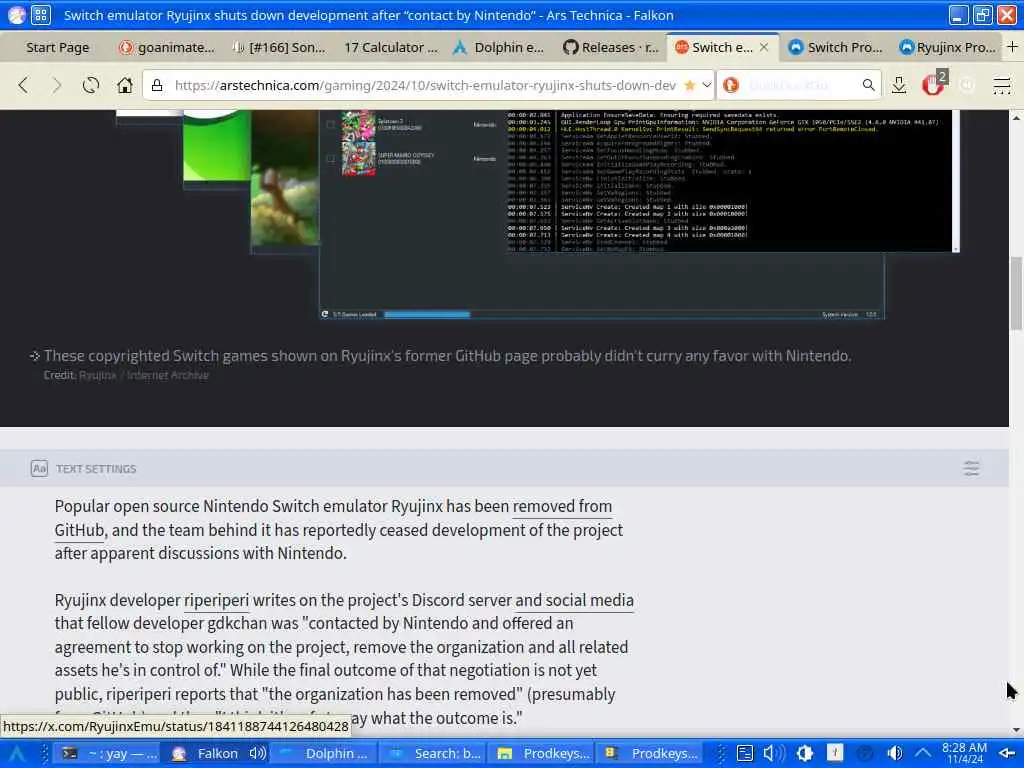Open the 'Search: b...' taskbar entry
Image resolution: width=1024 pixels, height=768 pixels.
(x=434, y=754)
